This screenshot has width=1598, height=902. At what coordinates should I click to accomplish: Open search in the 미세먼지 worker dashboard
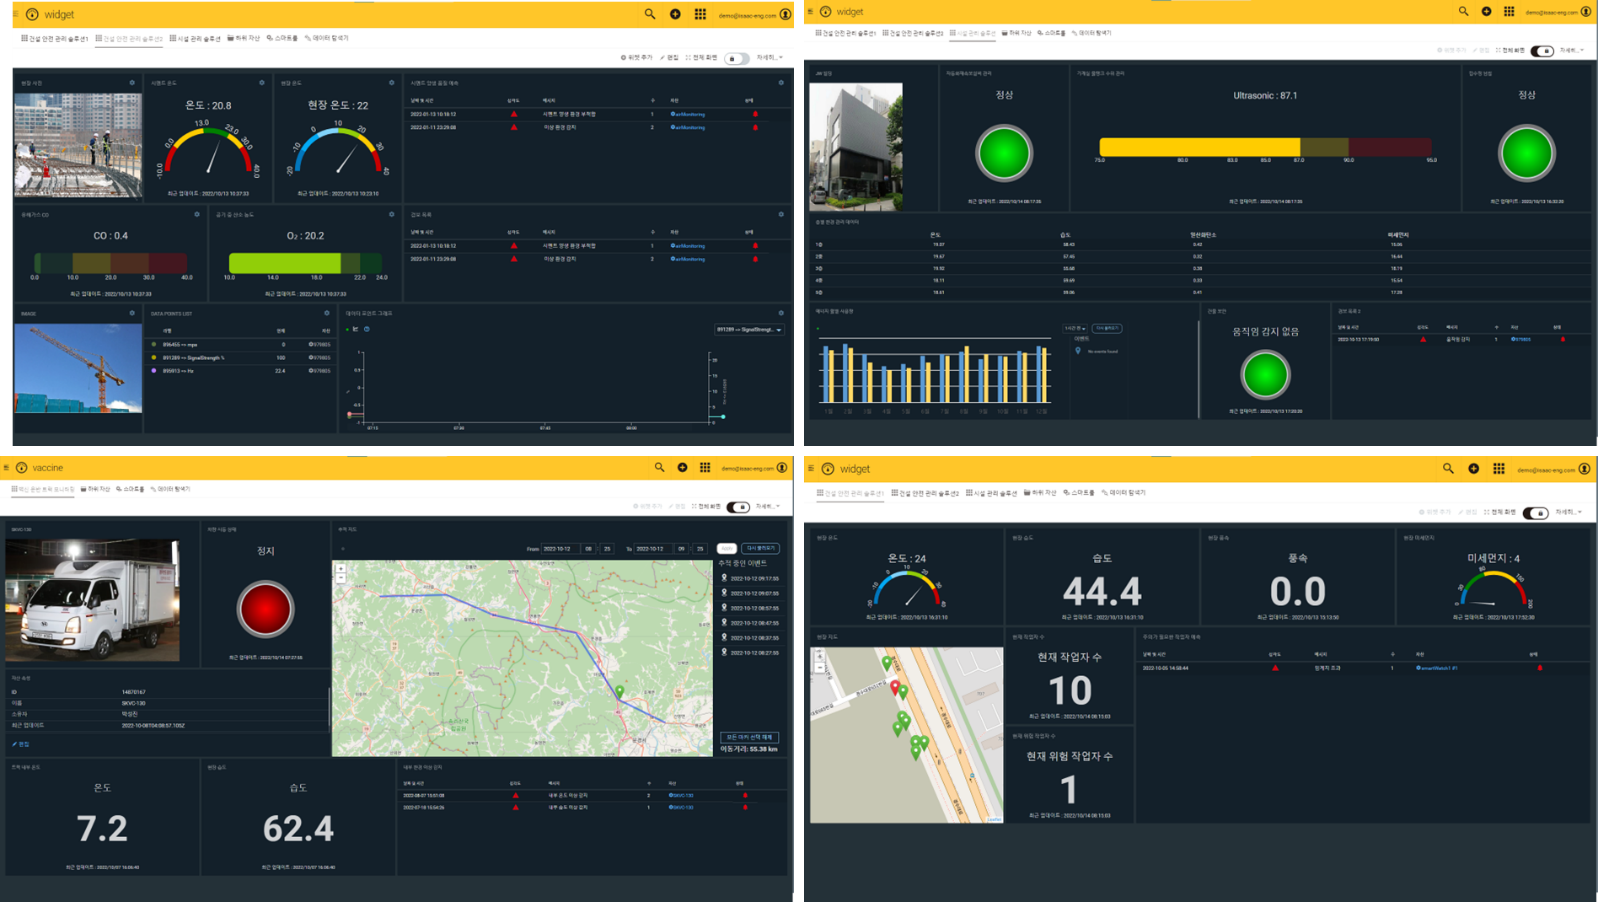point(1448,468)
